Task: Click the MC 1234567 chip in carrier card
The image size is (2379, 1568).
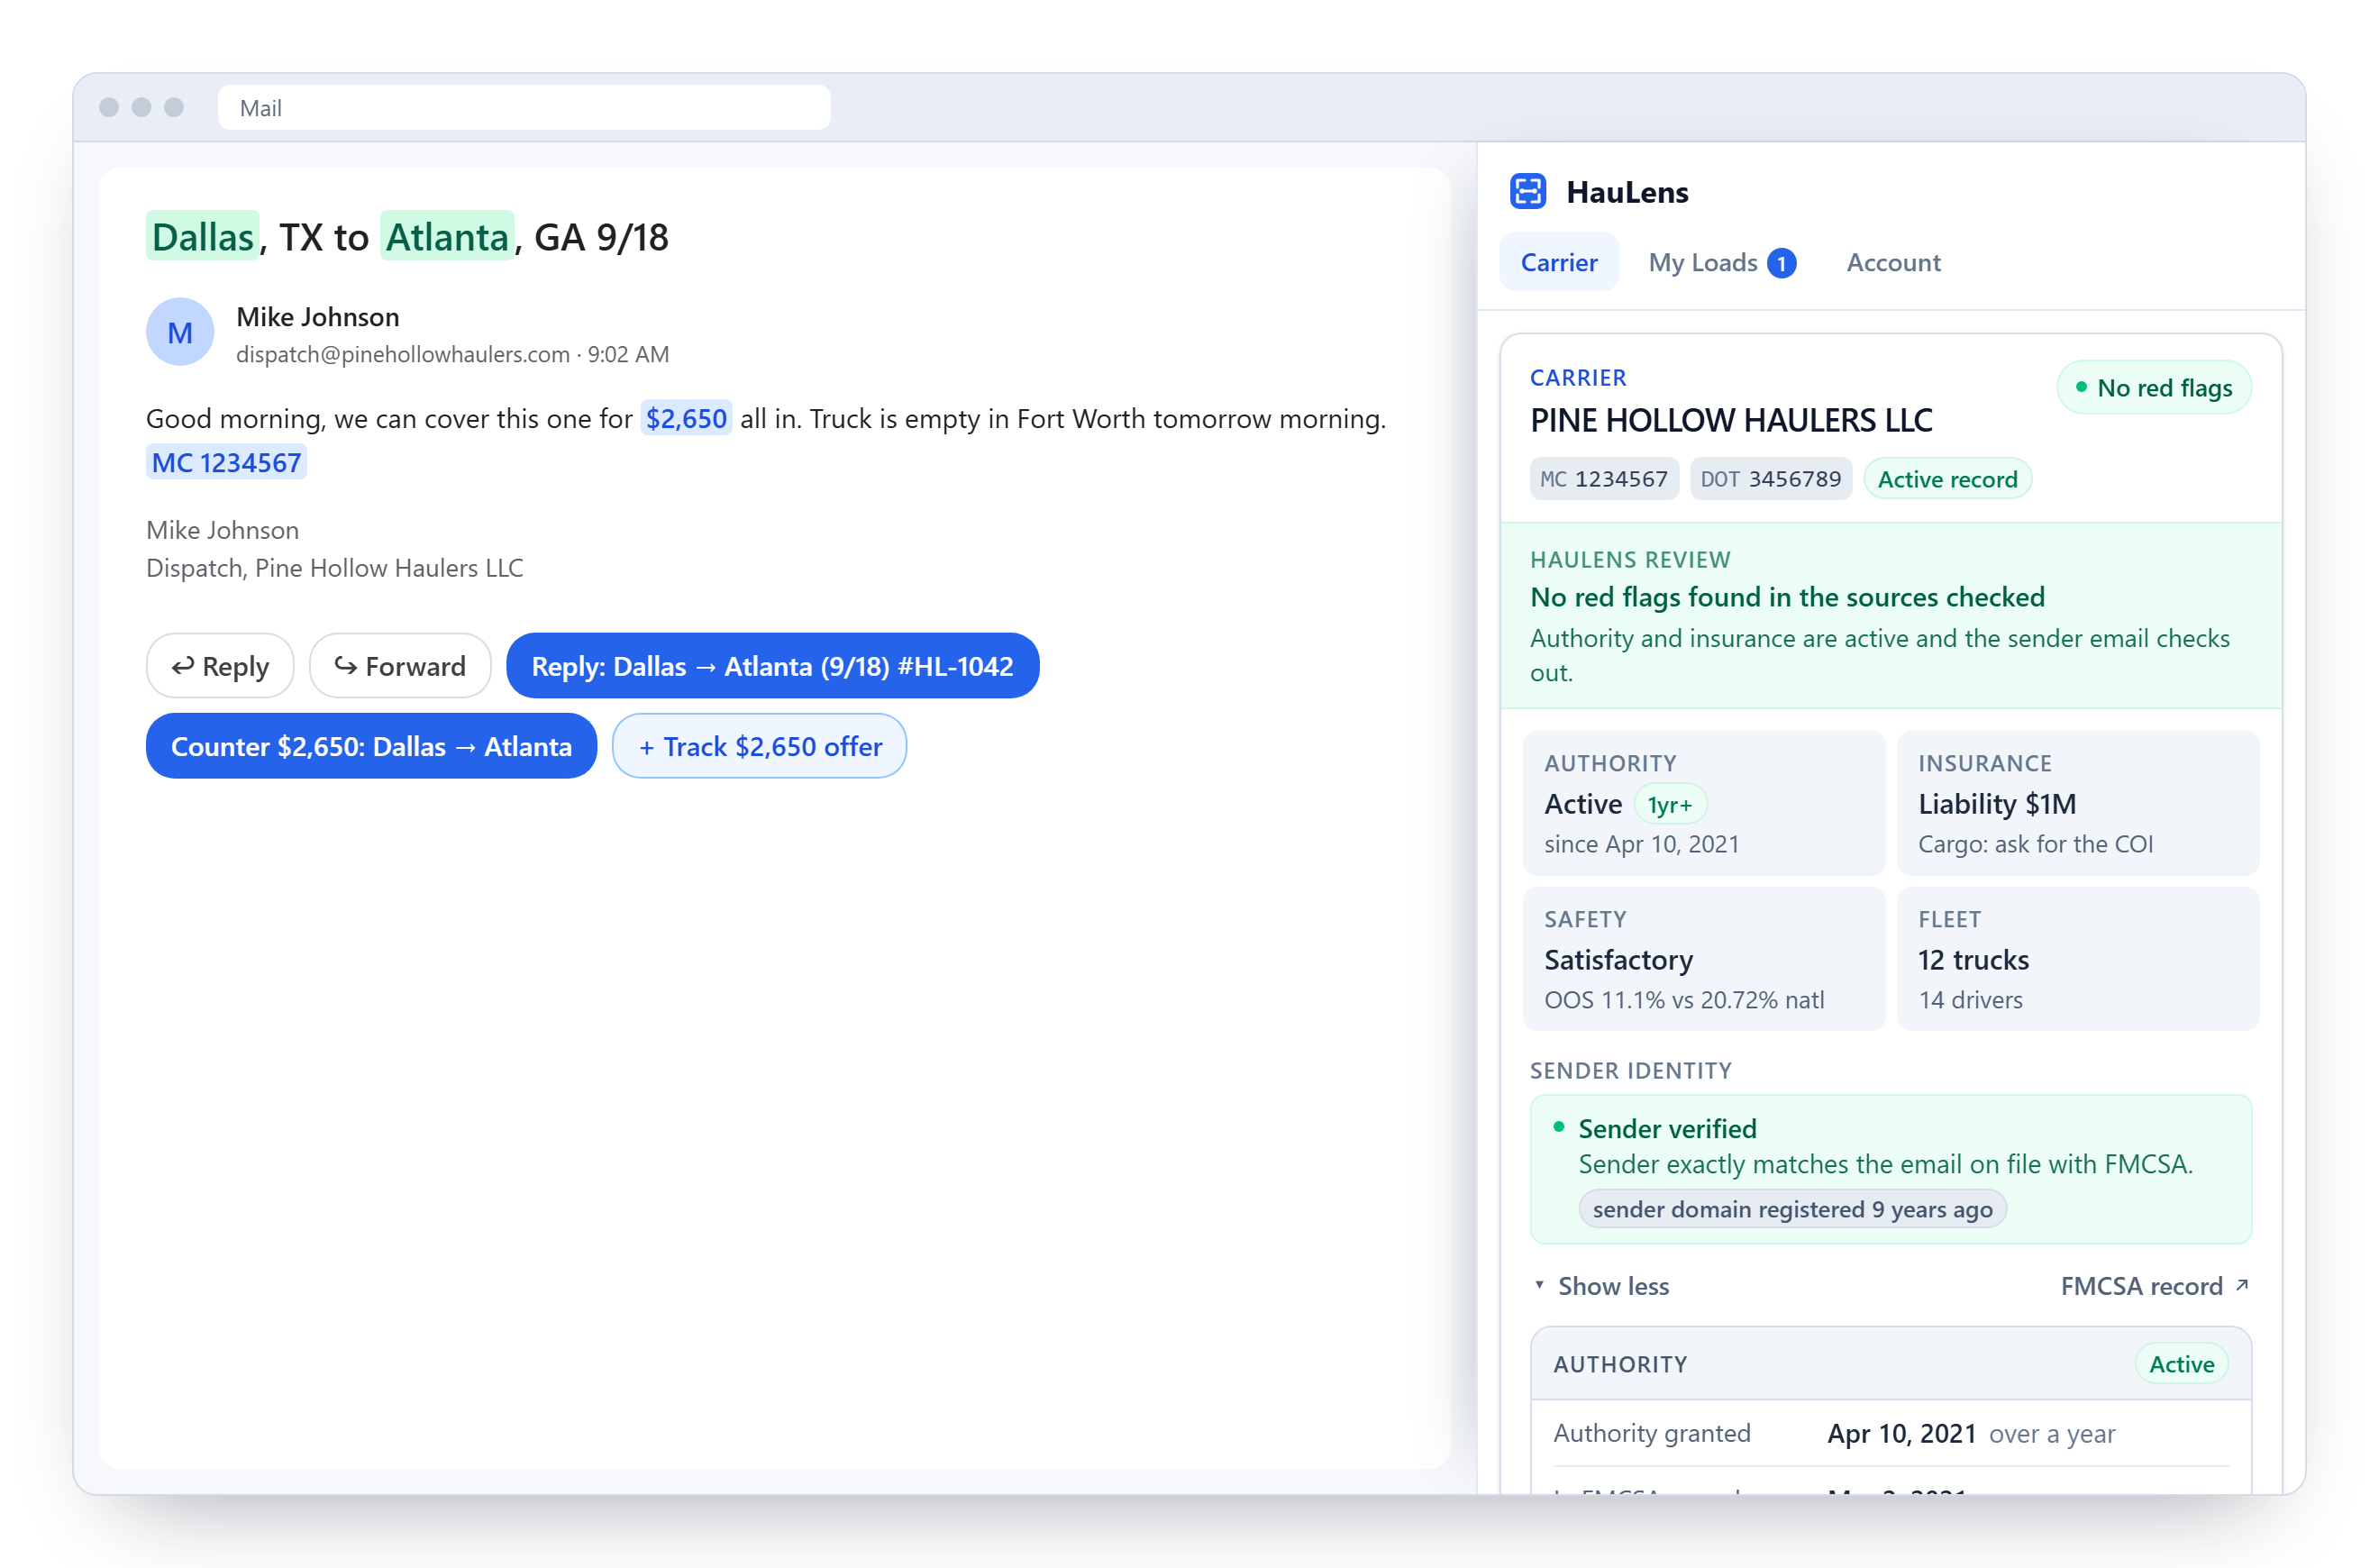Action: (x=1603, y=479)
